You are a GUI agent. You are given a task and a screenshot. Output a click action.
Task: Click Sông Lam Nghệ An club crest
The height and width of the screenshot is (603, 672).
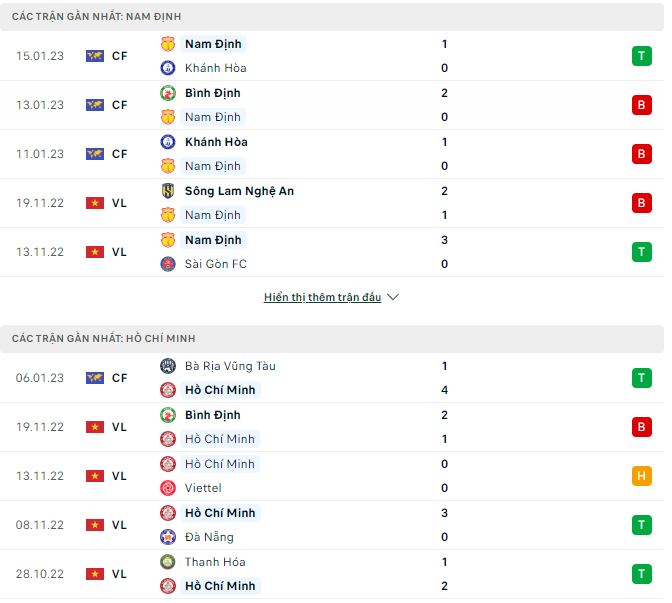(168, 191)
